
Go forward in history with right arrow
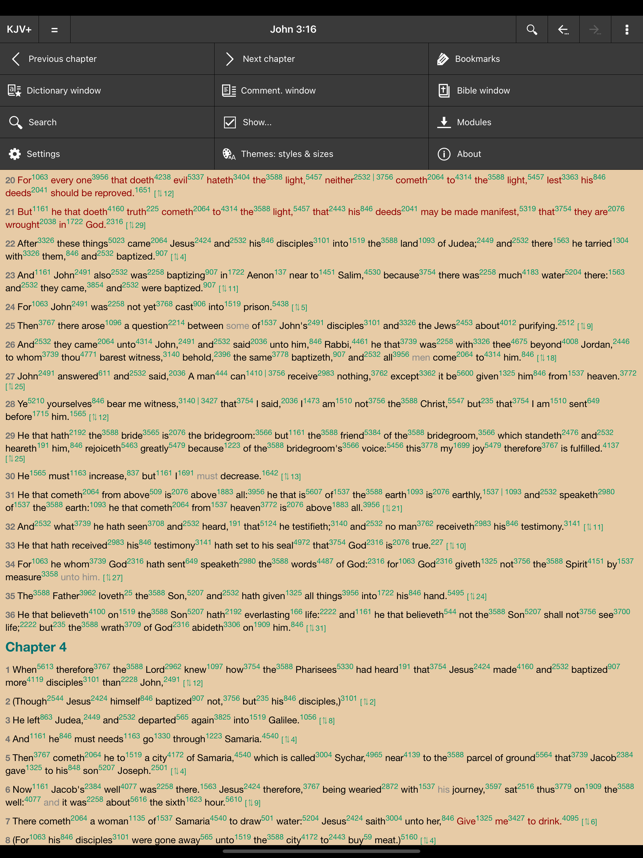pos(595,30)
